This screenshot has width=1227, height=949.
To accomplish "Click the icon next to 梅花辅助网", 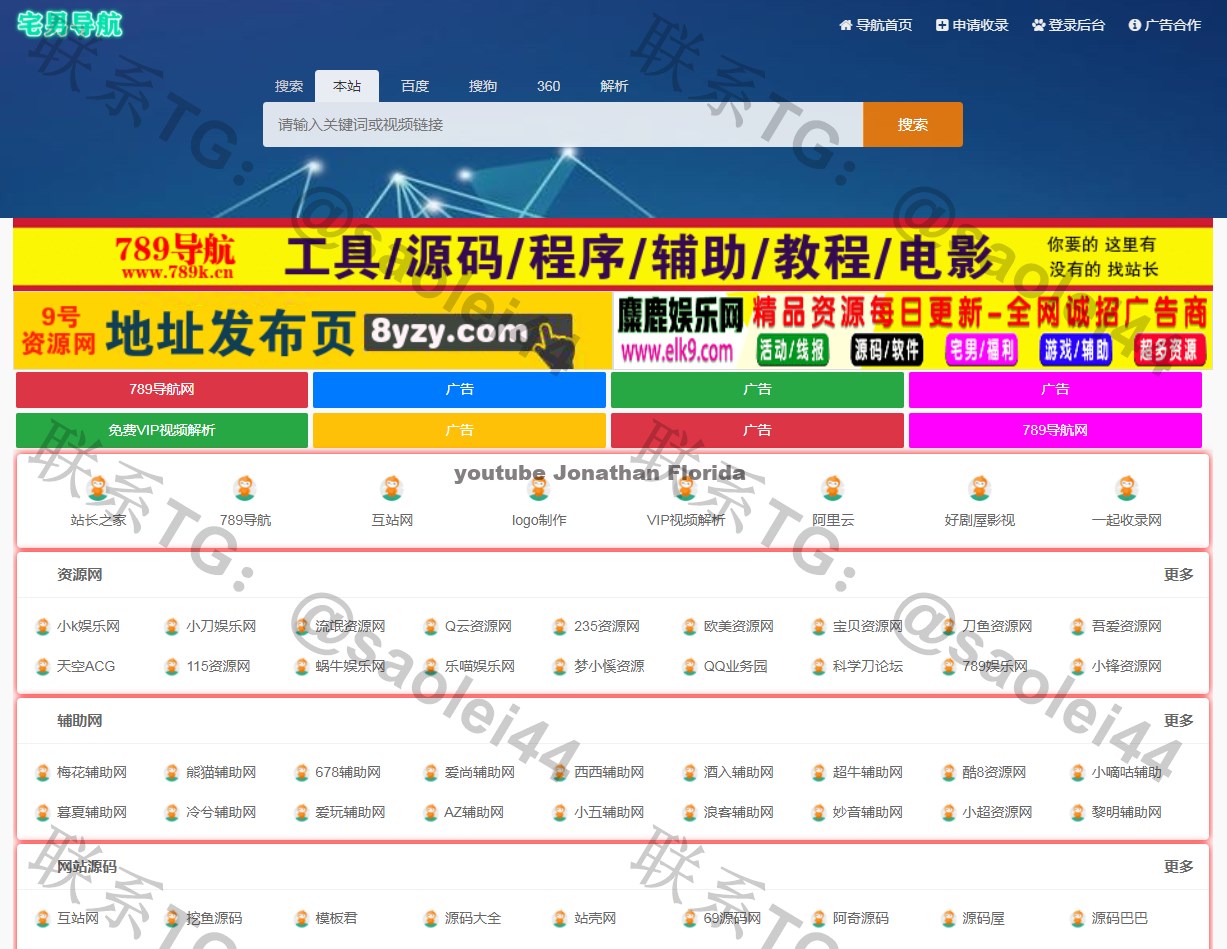I will [43, 773].
